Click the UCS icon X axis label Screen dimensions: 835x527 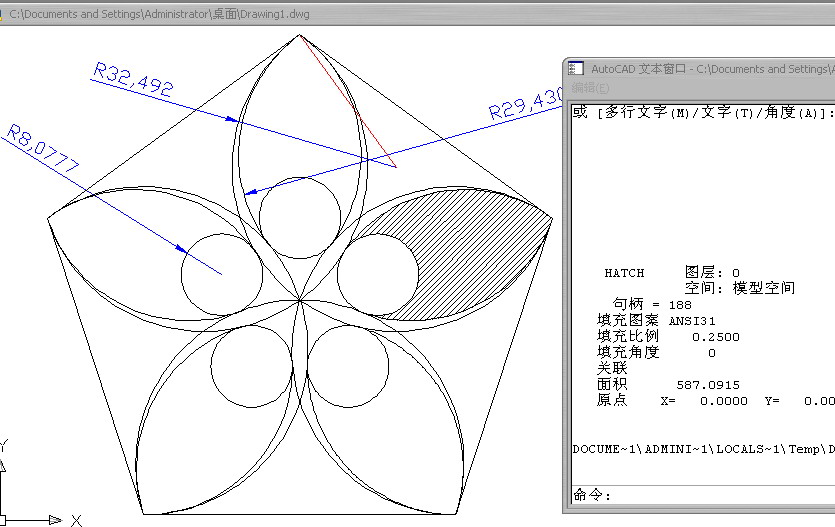[x=76, y=520]
